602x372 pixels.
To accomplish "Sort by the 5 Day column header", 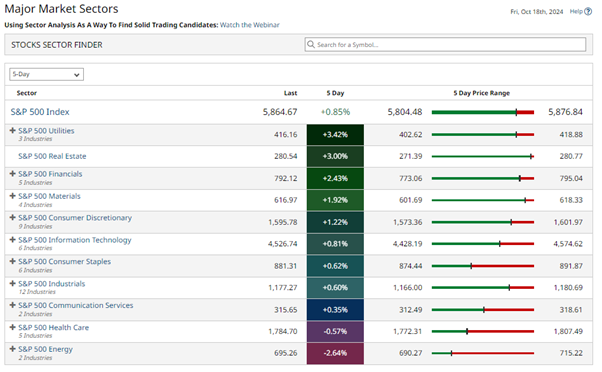I will pyautogui.click(x=335, y=93).
